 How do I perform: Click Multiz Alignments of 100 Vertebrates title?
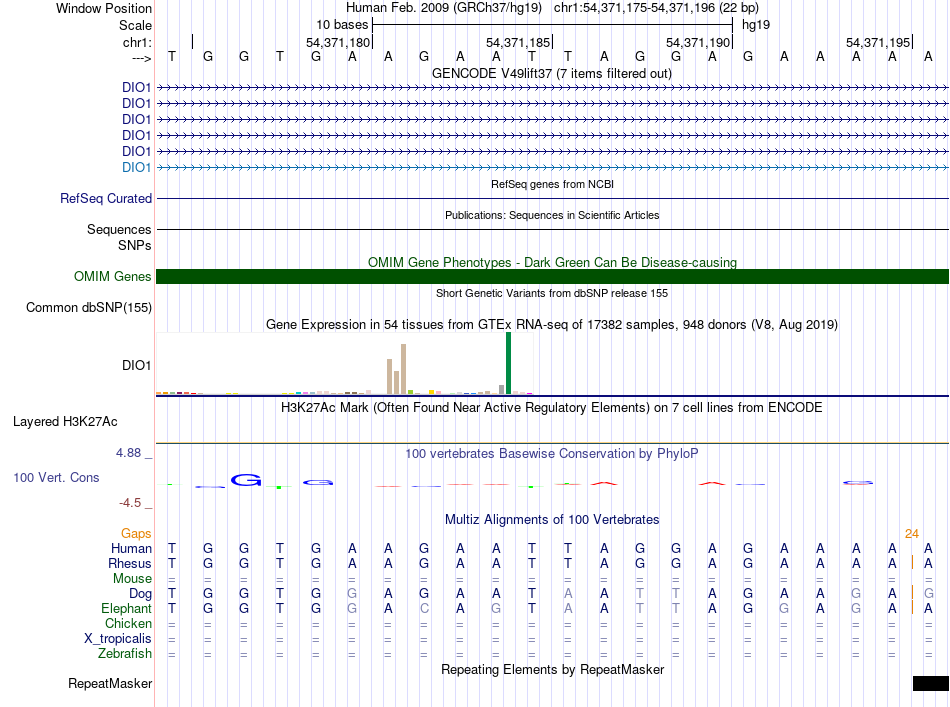click(552, 520)
